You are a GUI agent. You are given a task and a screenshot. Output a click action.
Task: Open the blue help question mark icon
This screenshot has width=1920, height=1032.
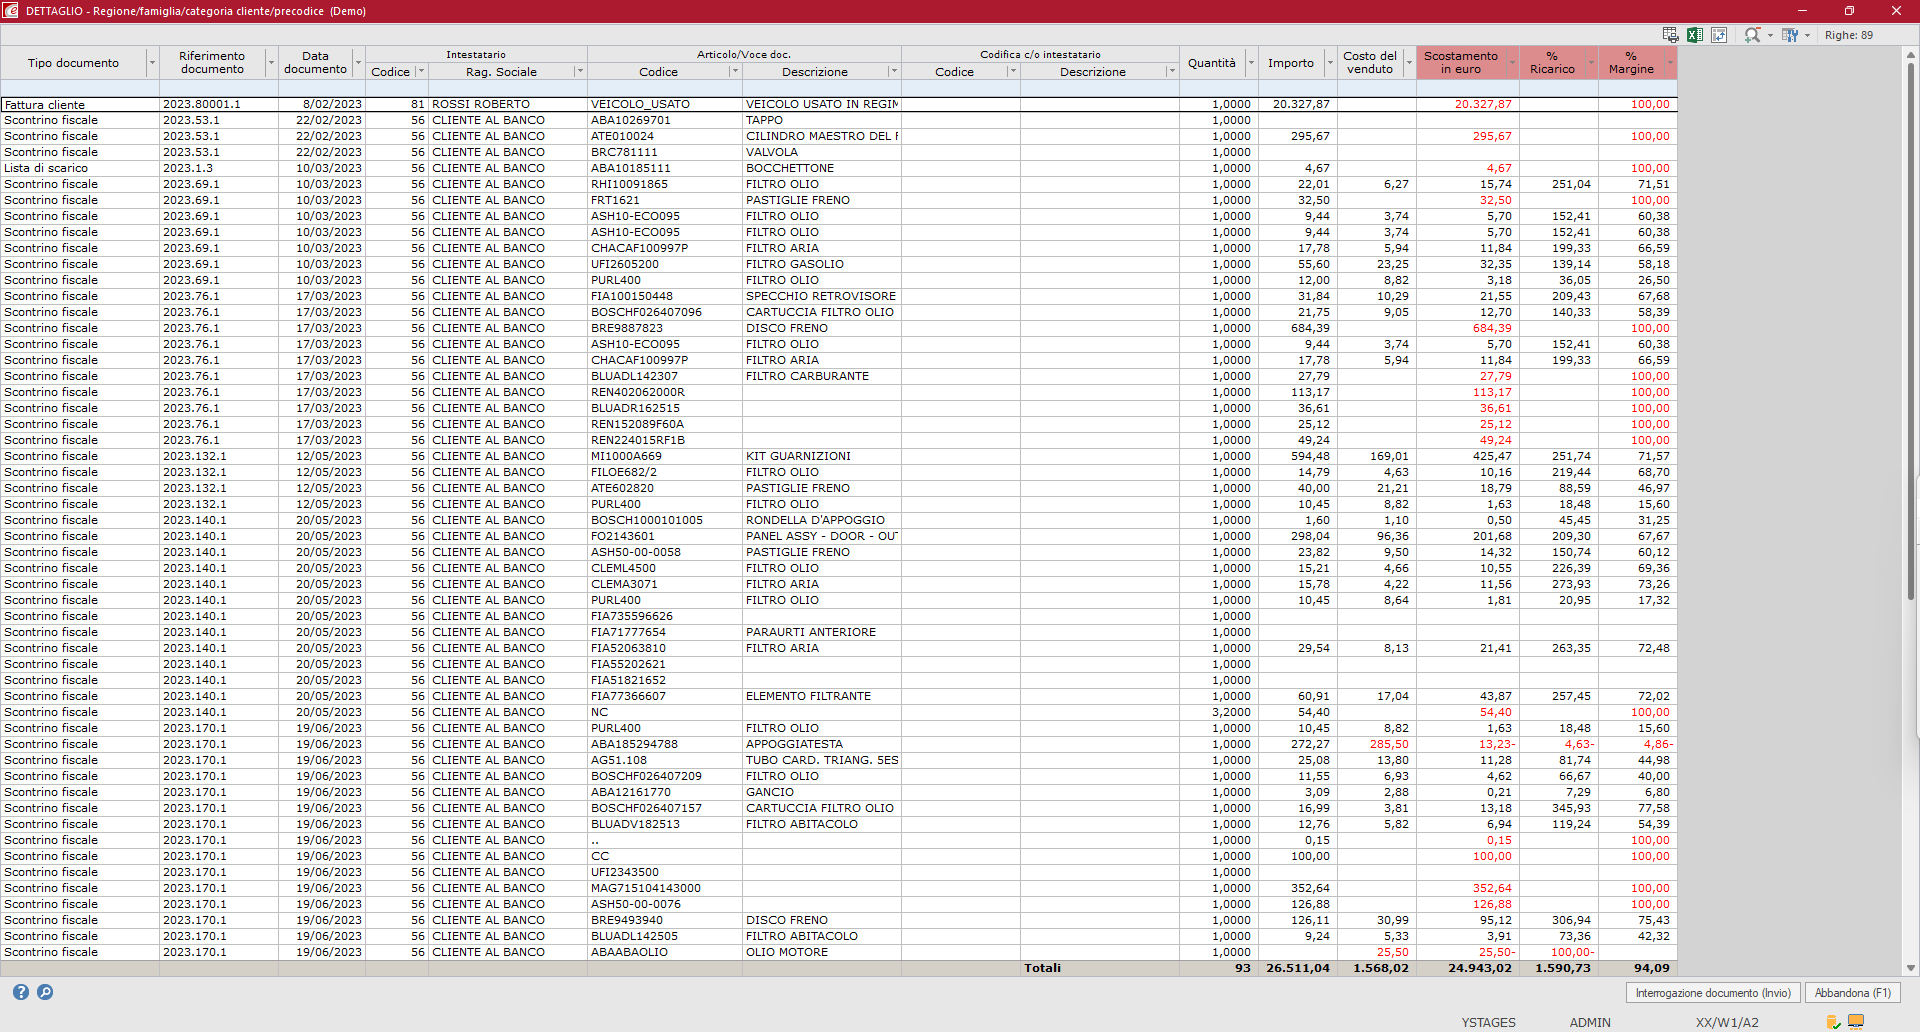(21, 992)
